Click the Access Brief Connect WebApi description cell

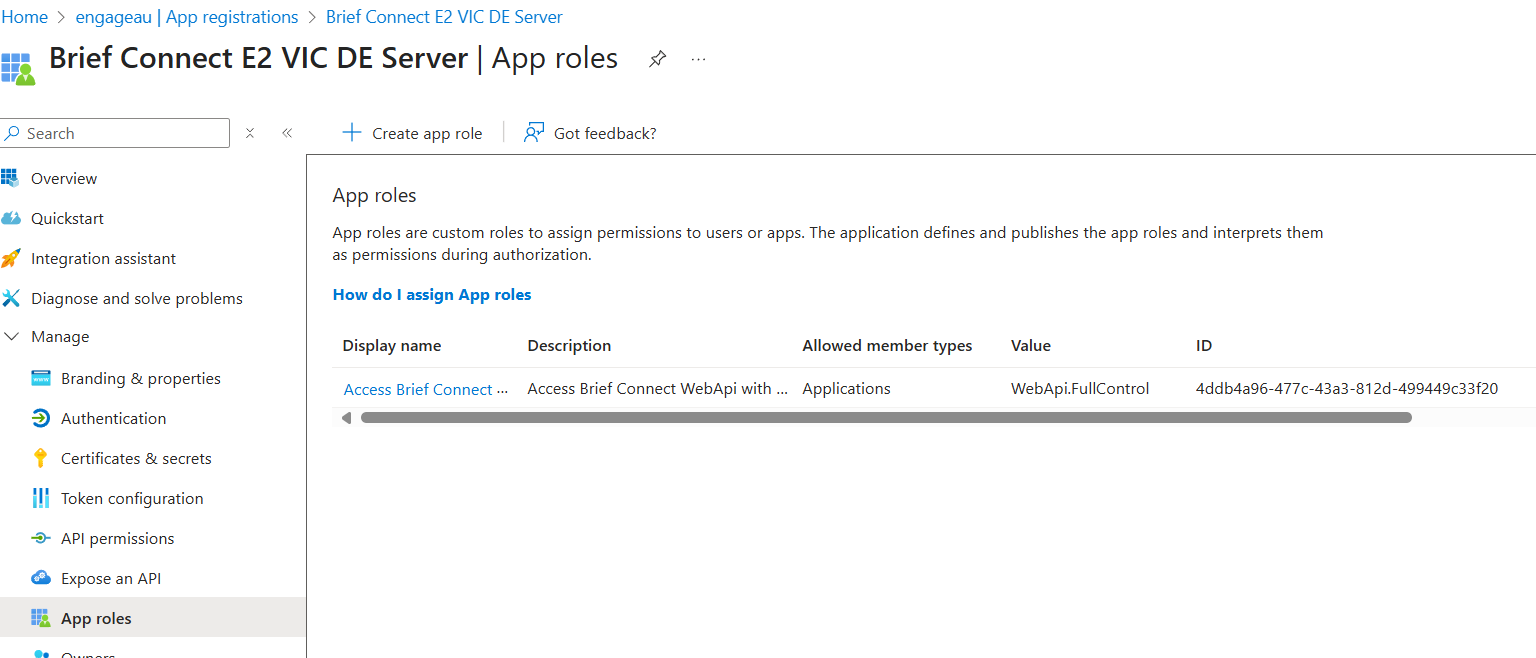click(x=657, y=388)
